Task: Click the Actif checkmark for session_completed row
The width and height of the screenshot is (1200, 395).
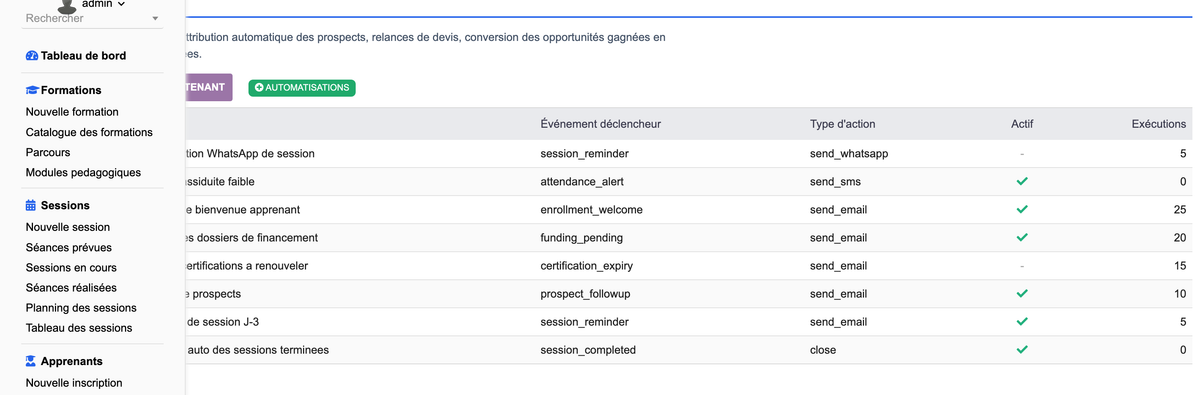Action: click(1022, 350)
